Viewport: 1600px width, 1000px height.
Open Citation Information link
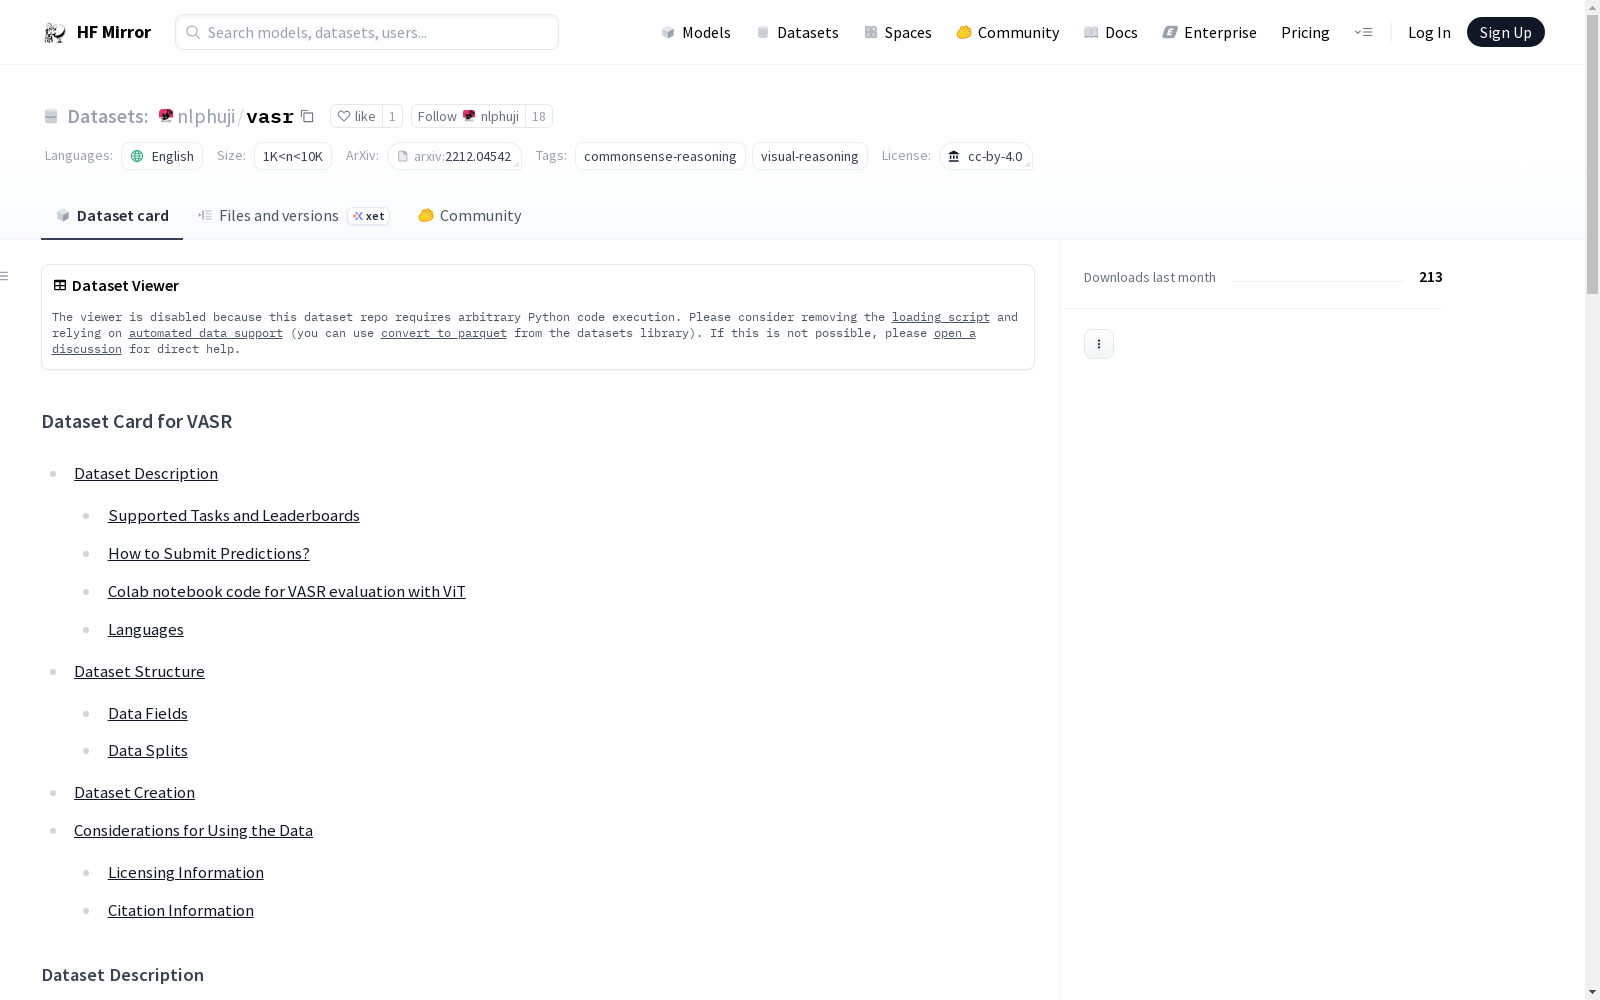(x=181, y=910)
